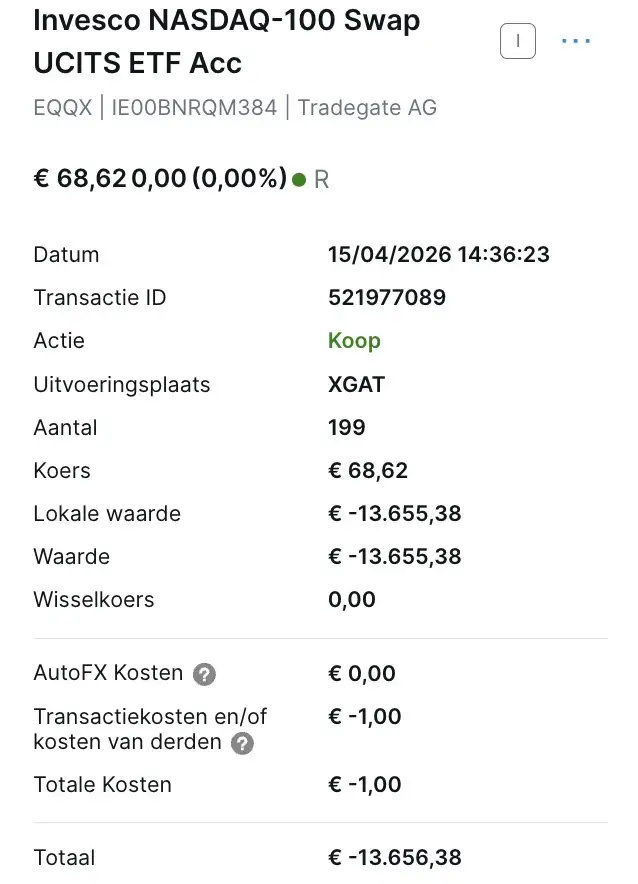Select the Transactie ID 521977089

(x=387, y=297)
